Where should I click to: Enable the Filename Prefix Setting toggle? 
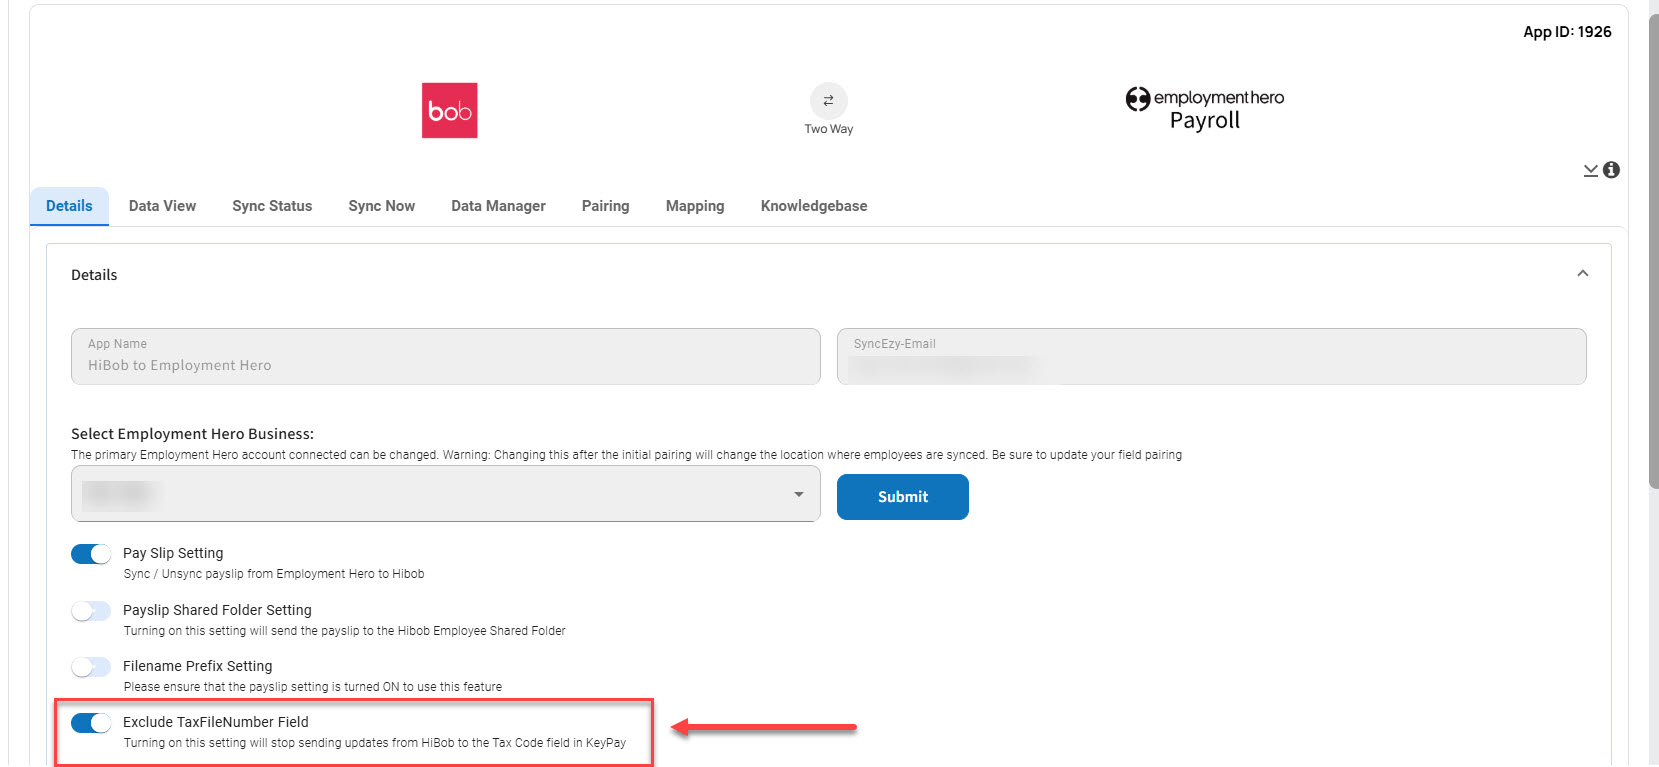point(91,667)
